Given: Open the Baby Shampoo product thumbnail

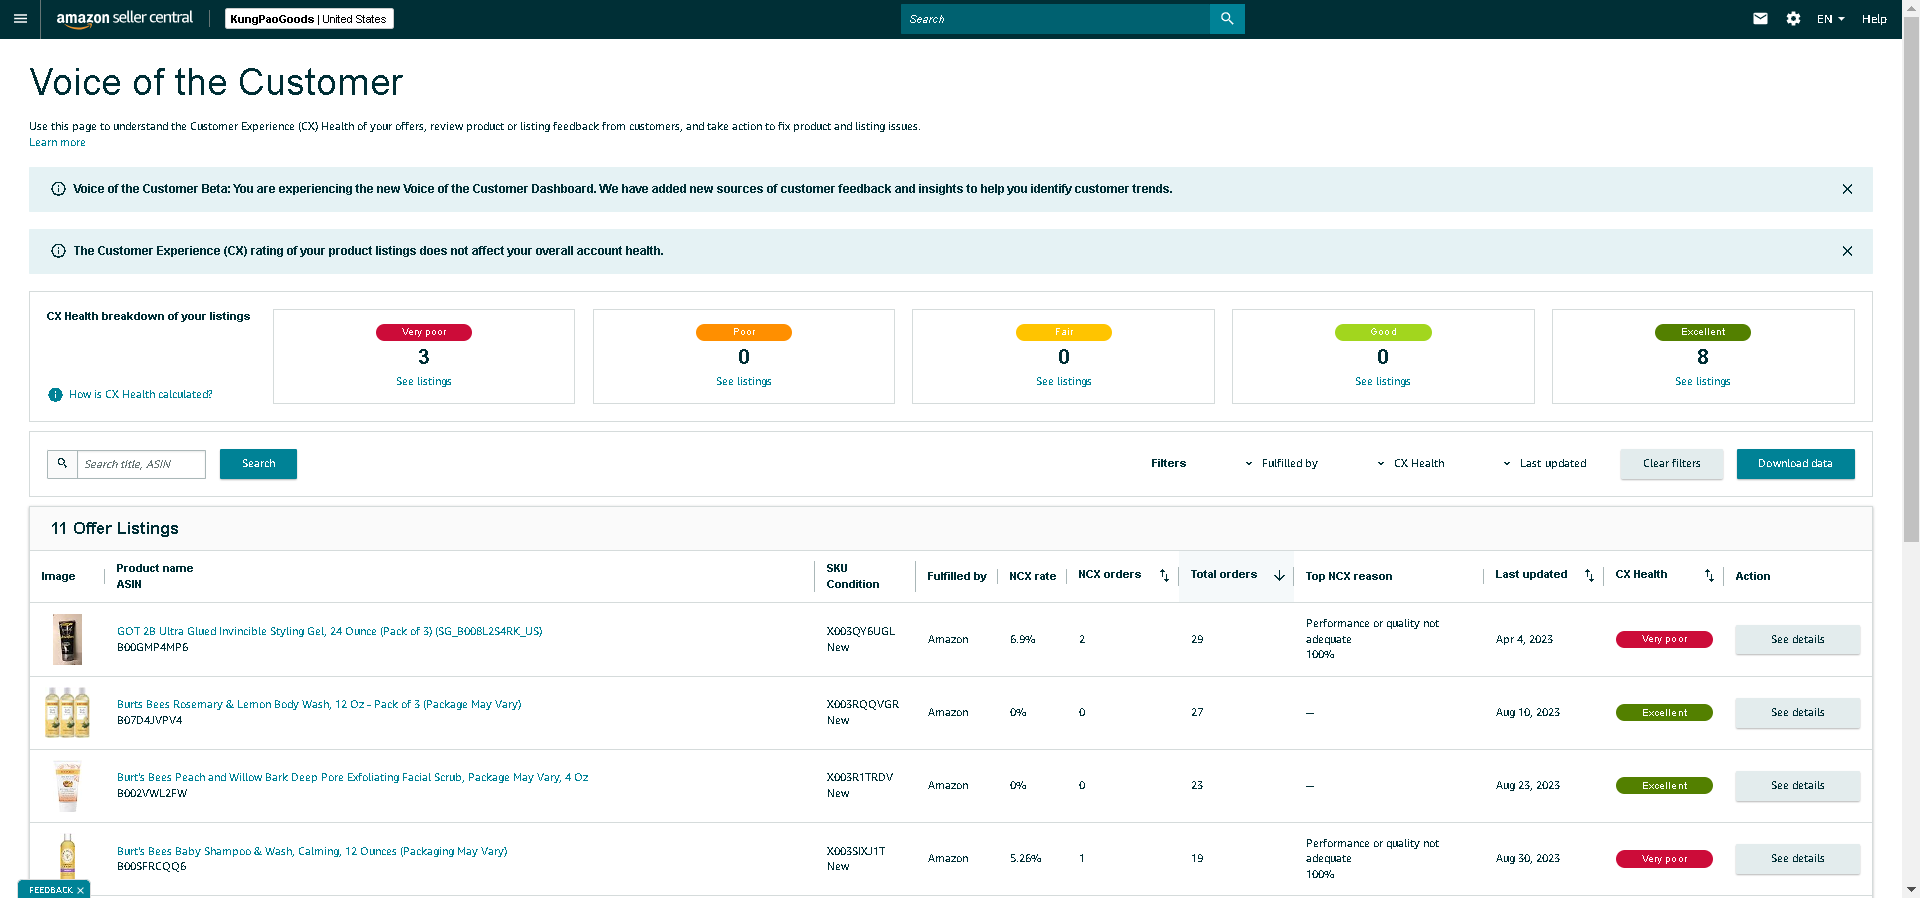Looking at the screenshot, I should click(67, 858).
